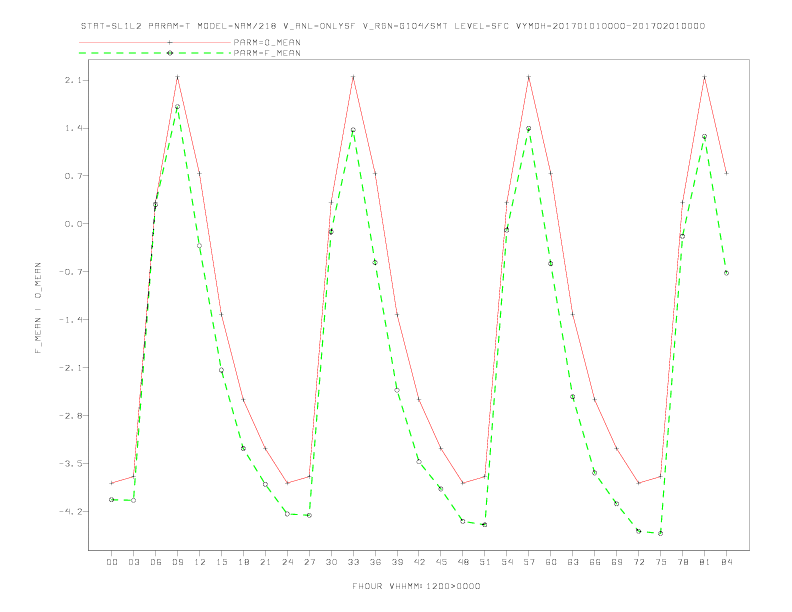Select the green dashed legend line sample

point(155,53)
